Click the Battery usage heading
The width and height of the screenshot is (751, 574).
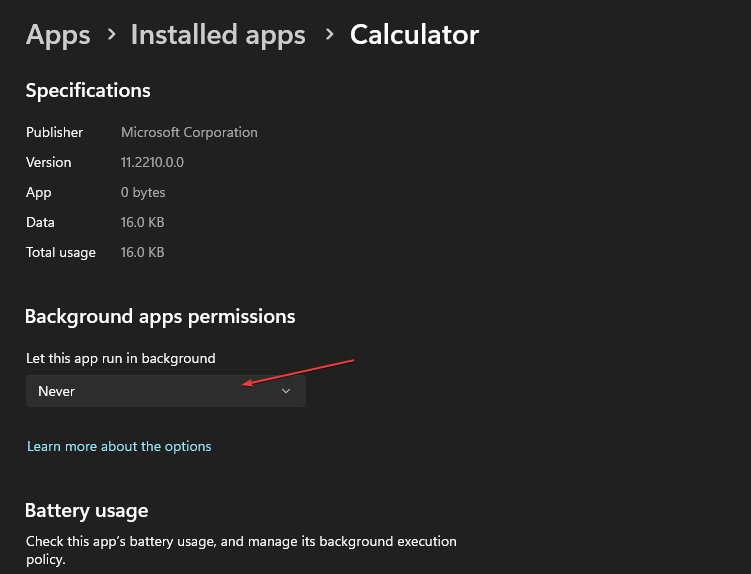(x=86, y=510)
